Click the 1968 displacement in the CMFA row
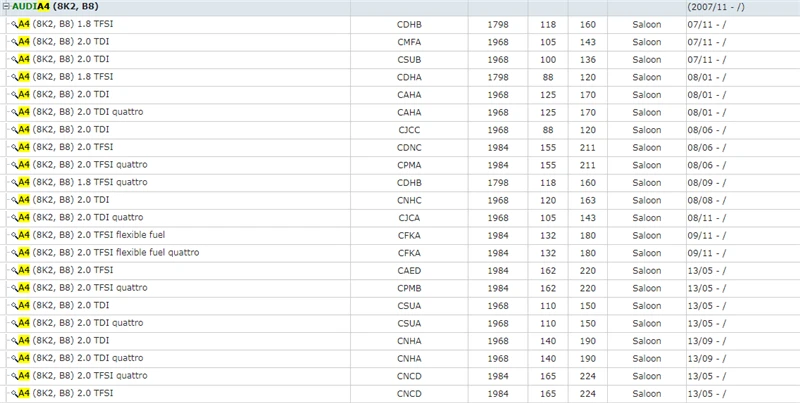 tap(498, 42)
